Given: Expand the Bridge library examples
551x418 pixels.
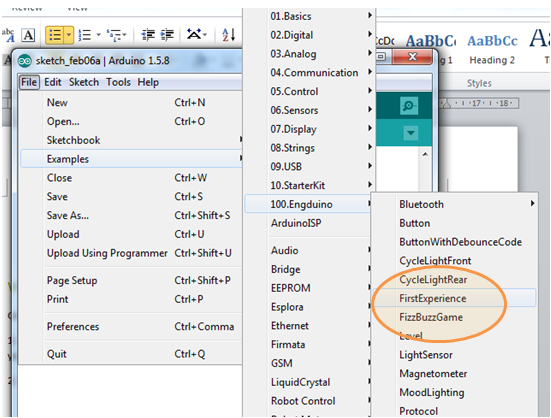Looking at the screenshot, I should pos(309,269).
